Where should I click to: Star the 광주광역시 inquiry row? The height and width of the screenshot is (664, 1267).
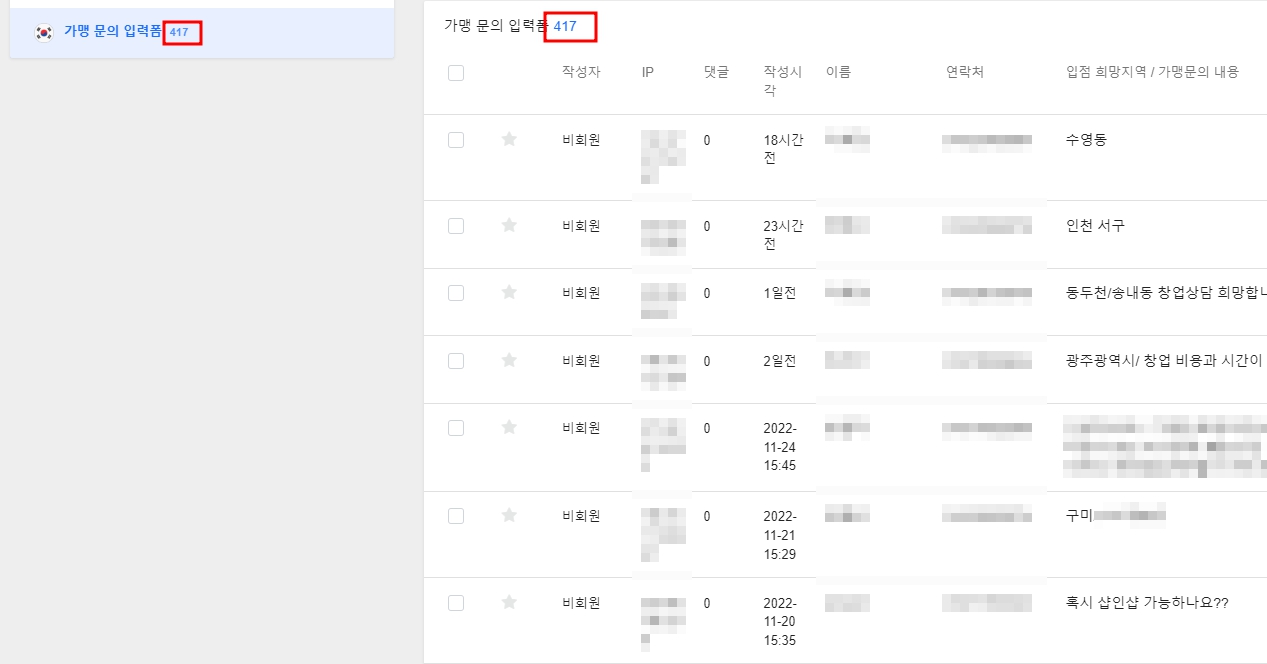[509, 360]
